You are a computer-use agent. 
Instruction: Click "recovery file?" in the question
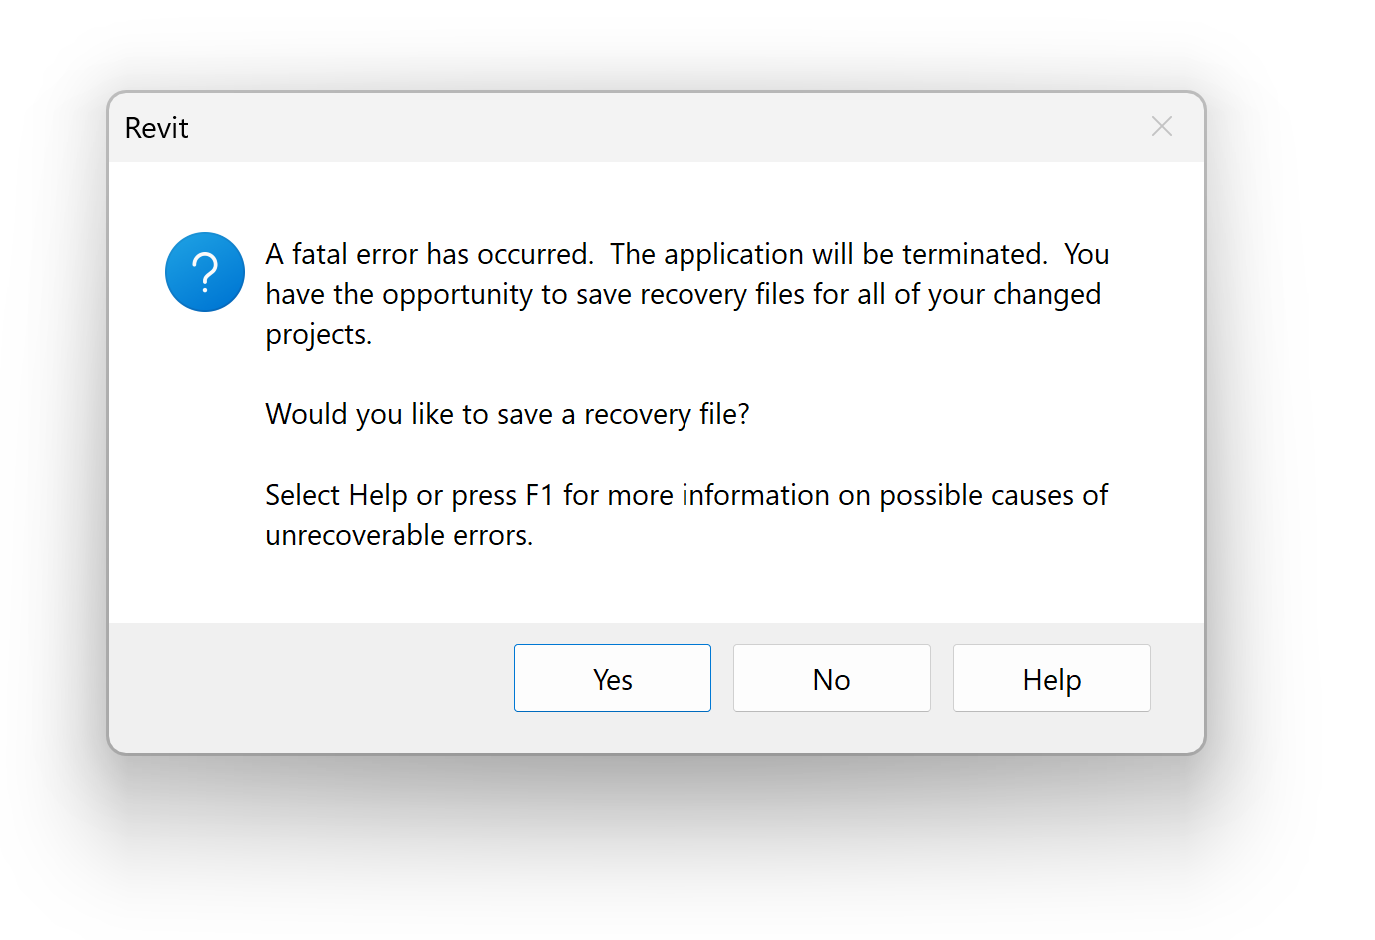coord(666,414)
